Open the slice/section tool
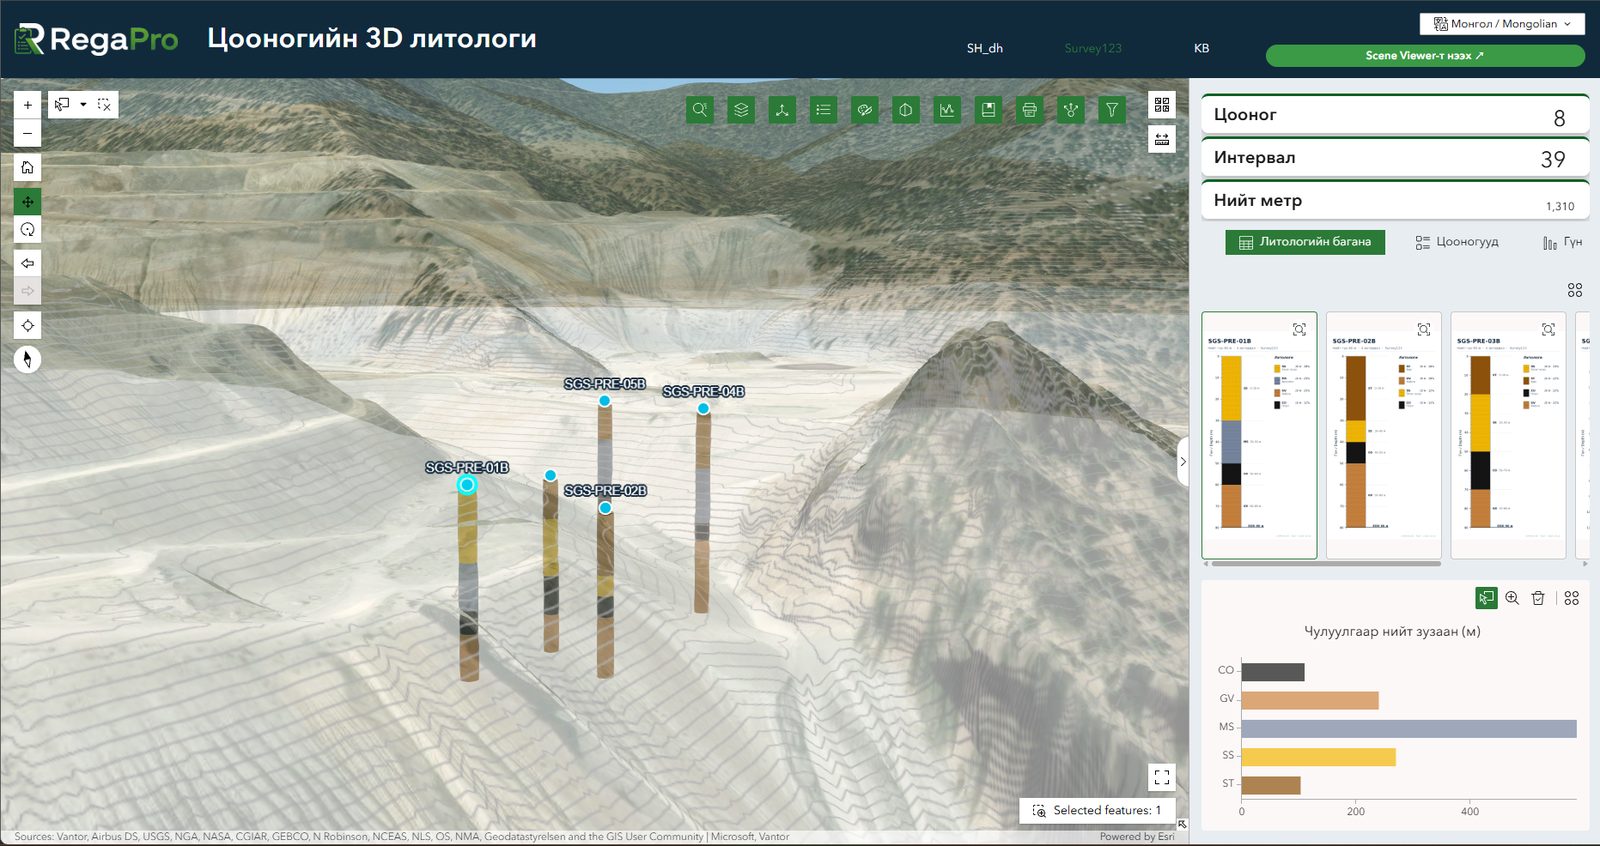The width and height of the screenshot is (1600, 846). [906, 110]
